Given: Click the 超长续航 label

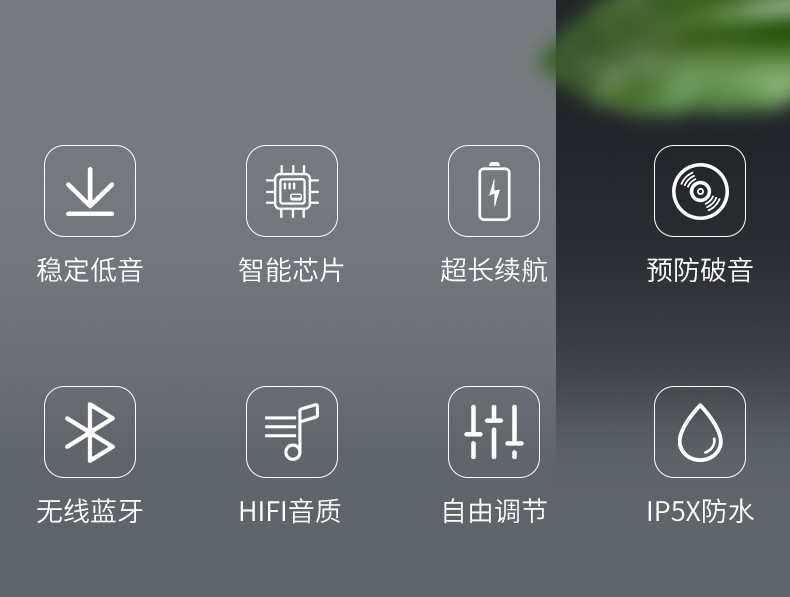Looking at the screenshot, I should [x=494, y=270].
